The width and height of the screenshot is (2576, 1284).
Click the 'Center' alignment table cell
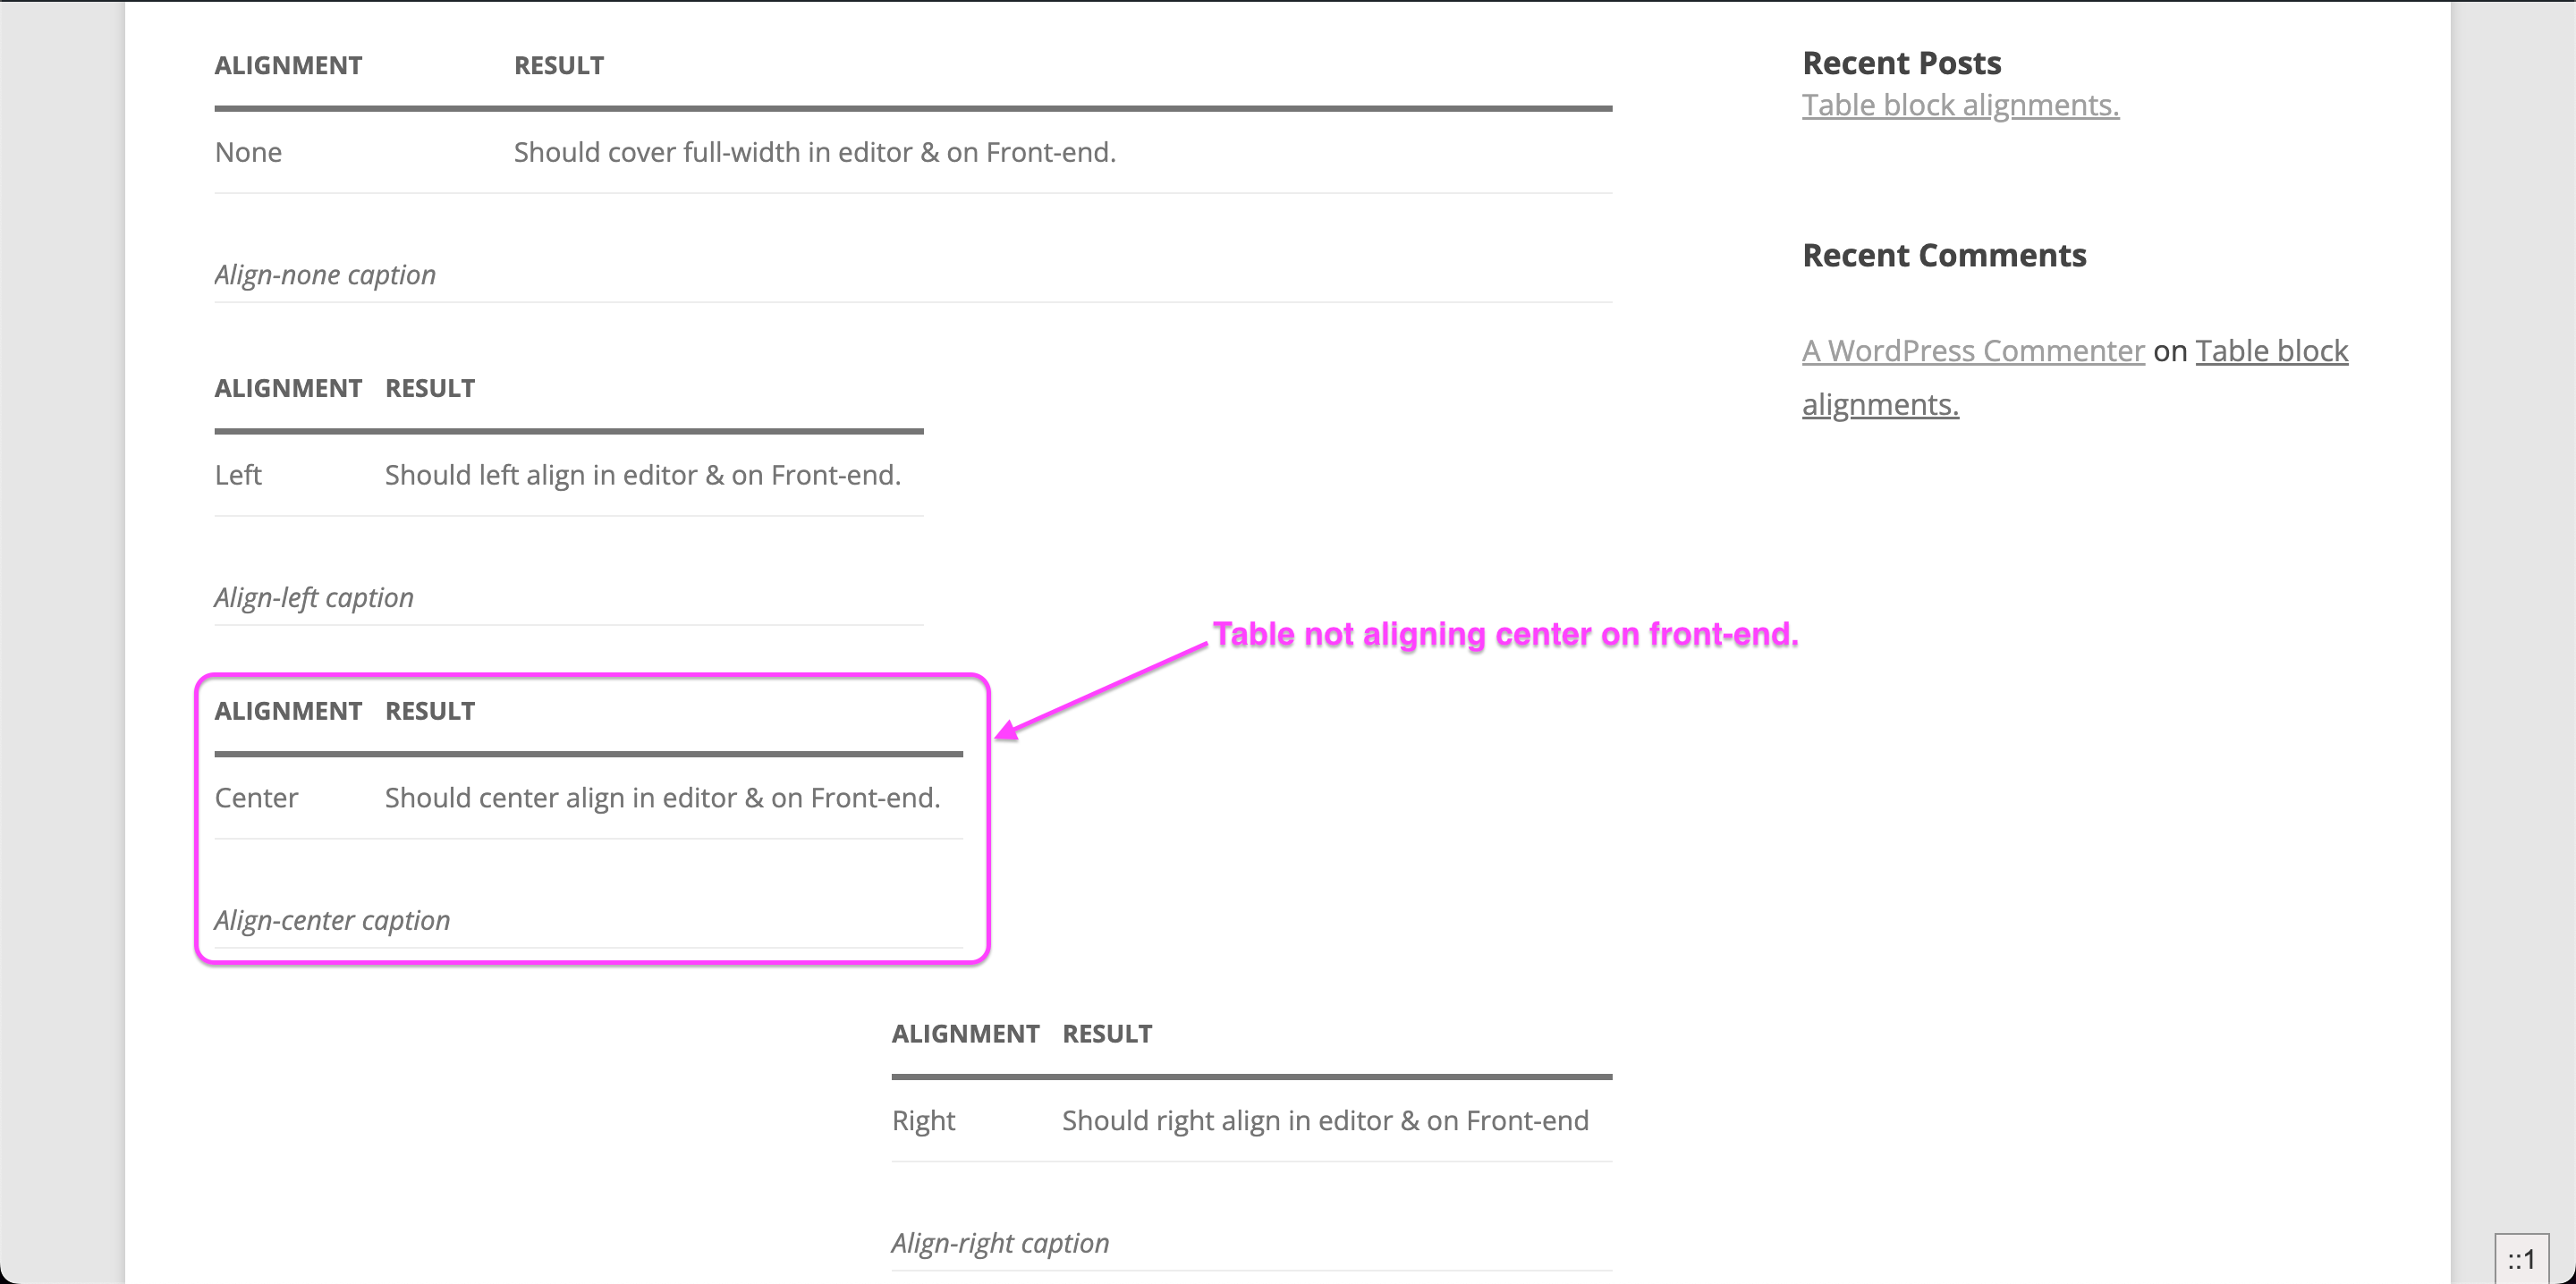256,798
